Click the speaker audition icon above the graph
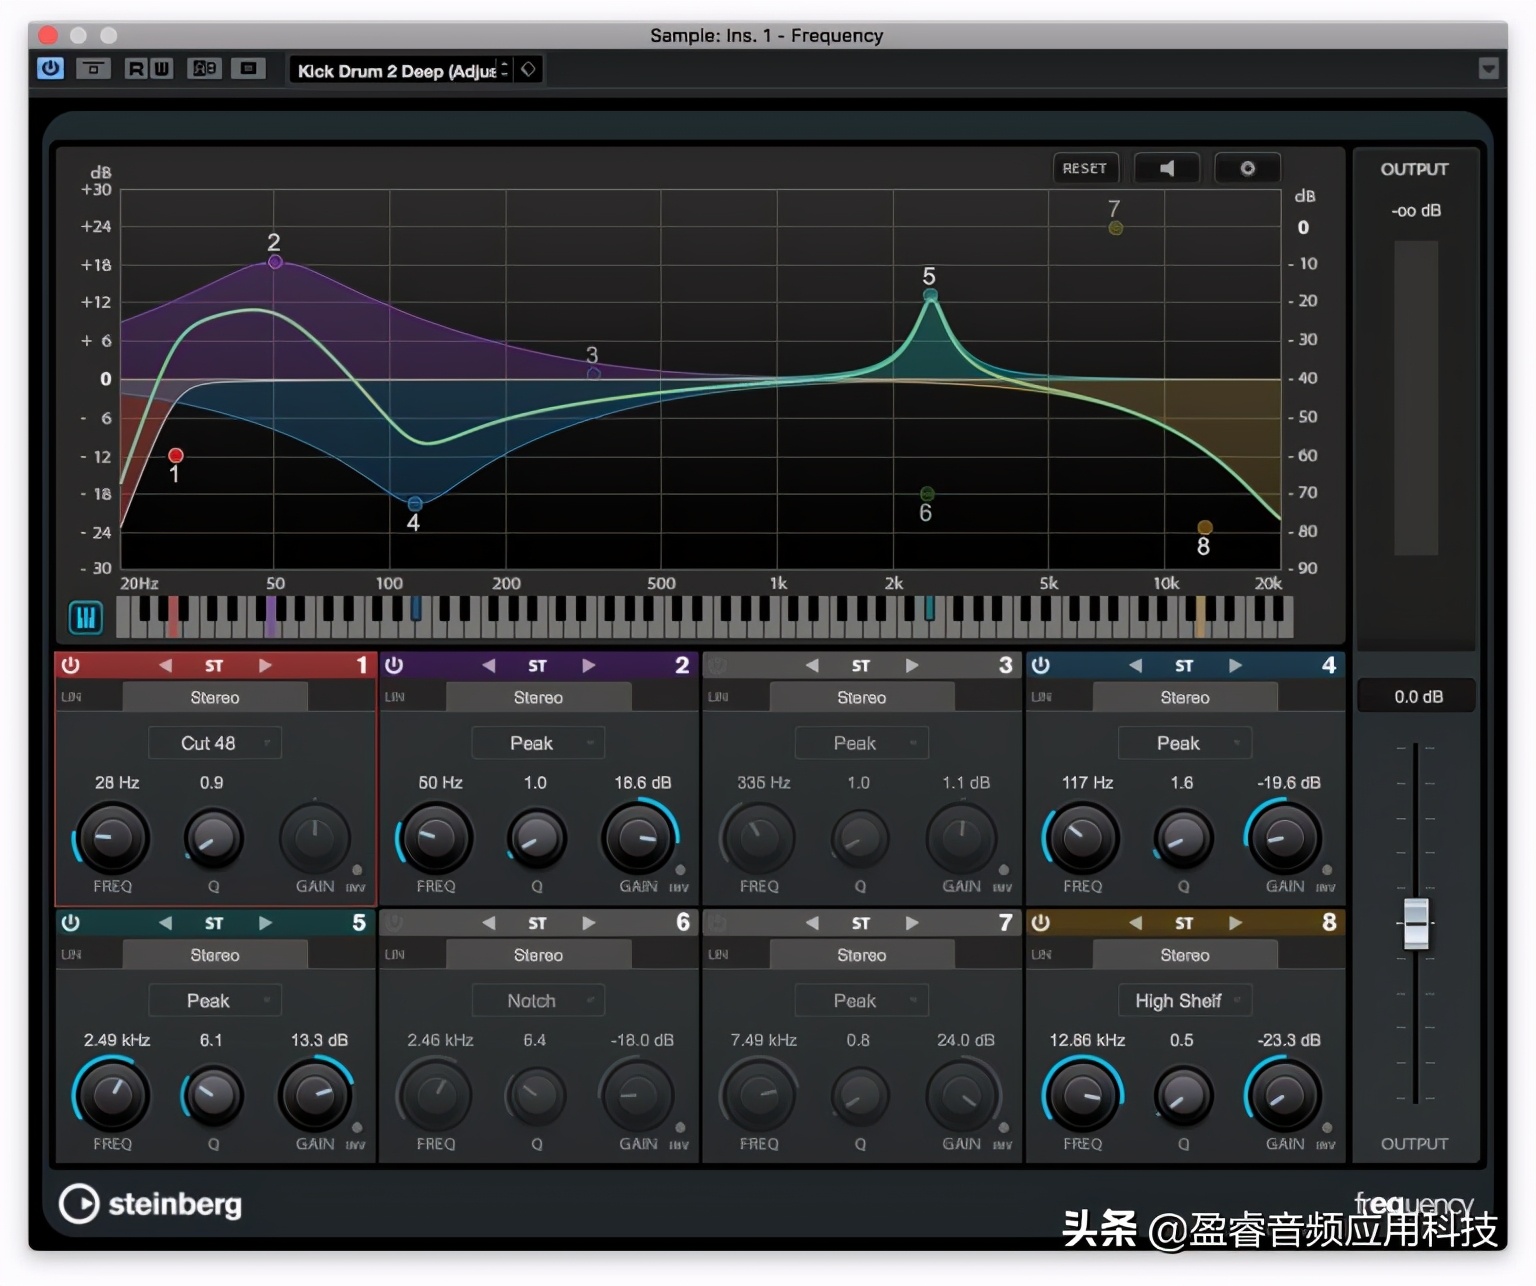This screenshot has width=1536, height=1286. tap(1166, 167)
